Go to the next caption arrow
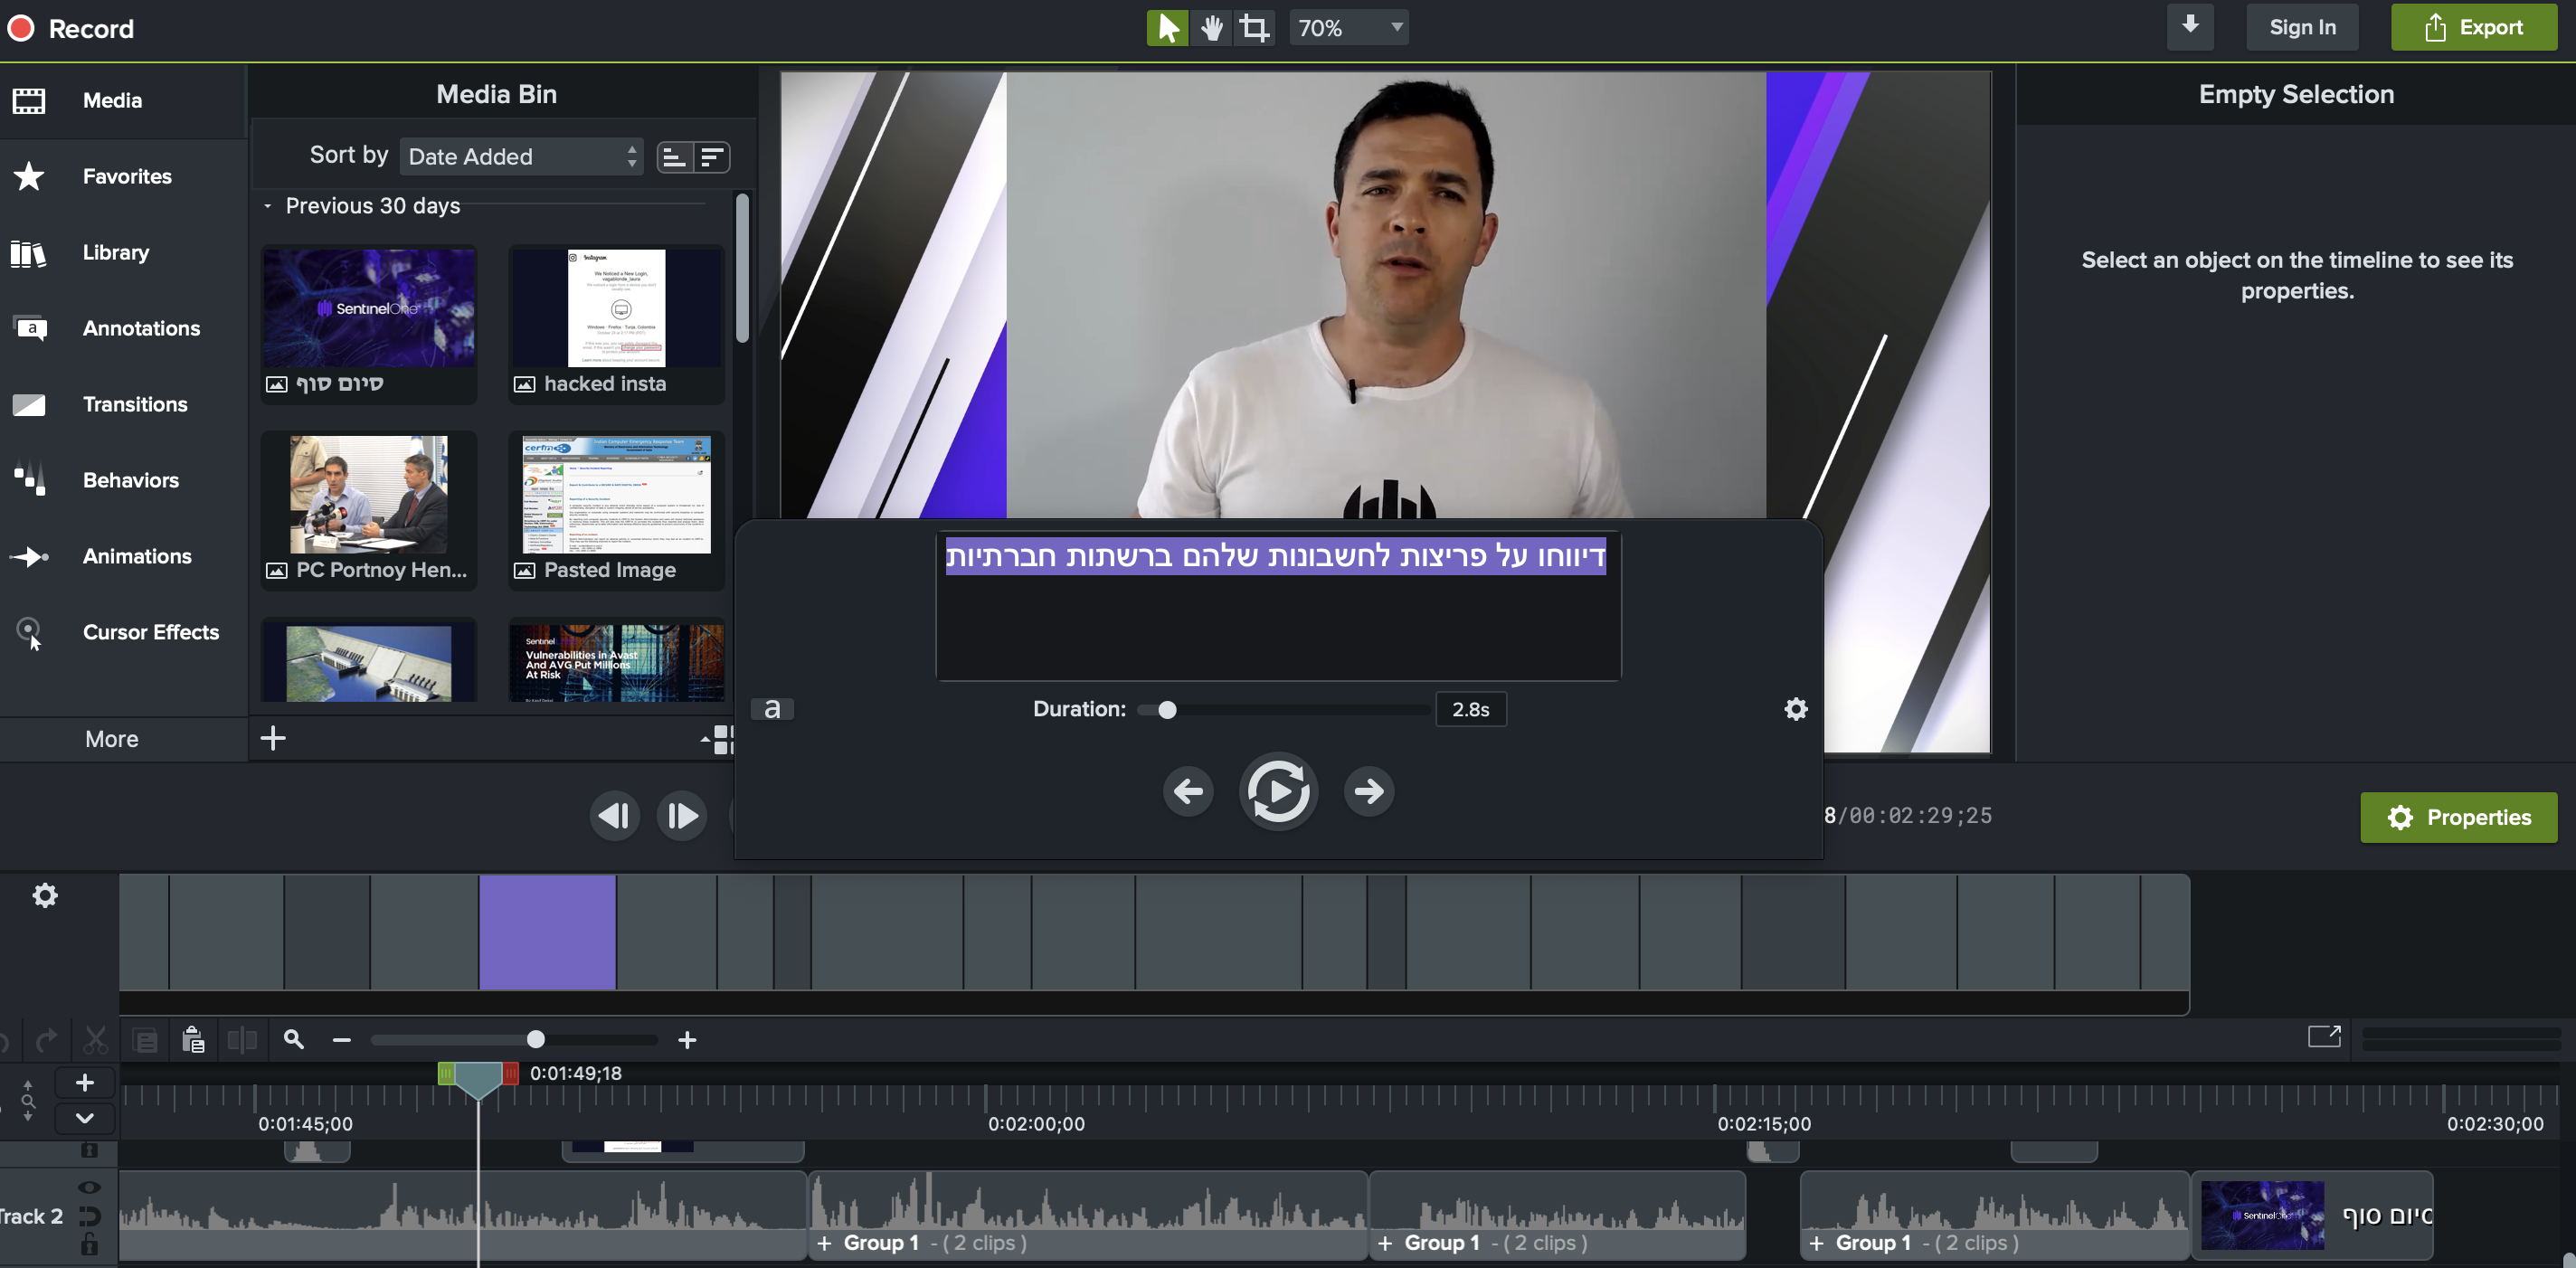This screenshot has width=2576, height=1268. pos(1368,791)
